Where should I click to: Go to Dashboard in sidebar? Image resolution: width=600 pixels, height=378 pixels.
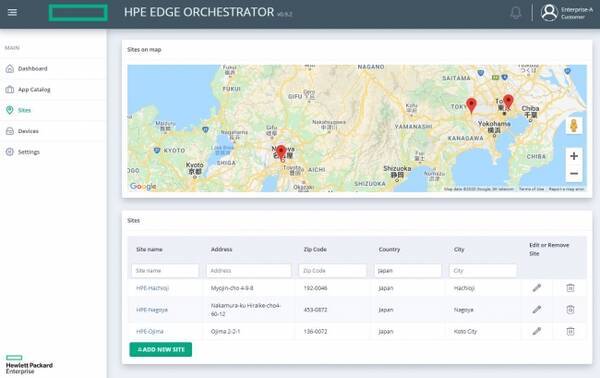pos(33,68)
